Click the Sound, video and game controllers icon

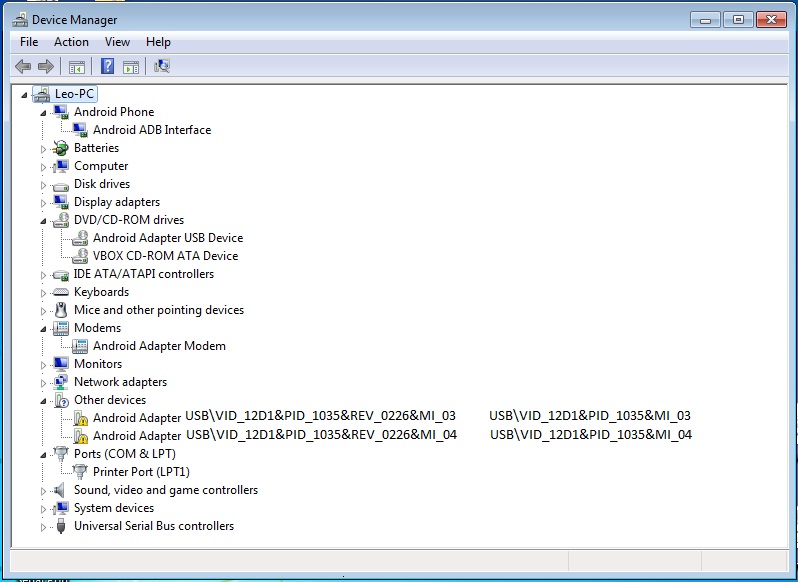point(60,490)
